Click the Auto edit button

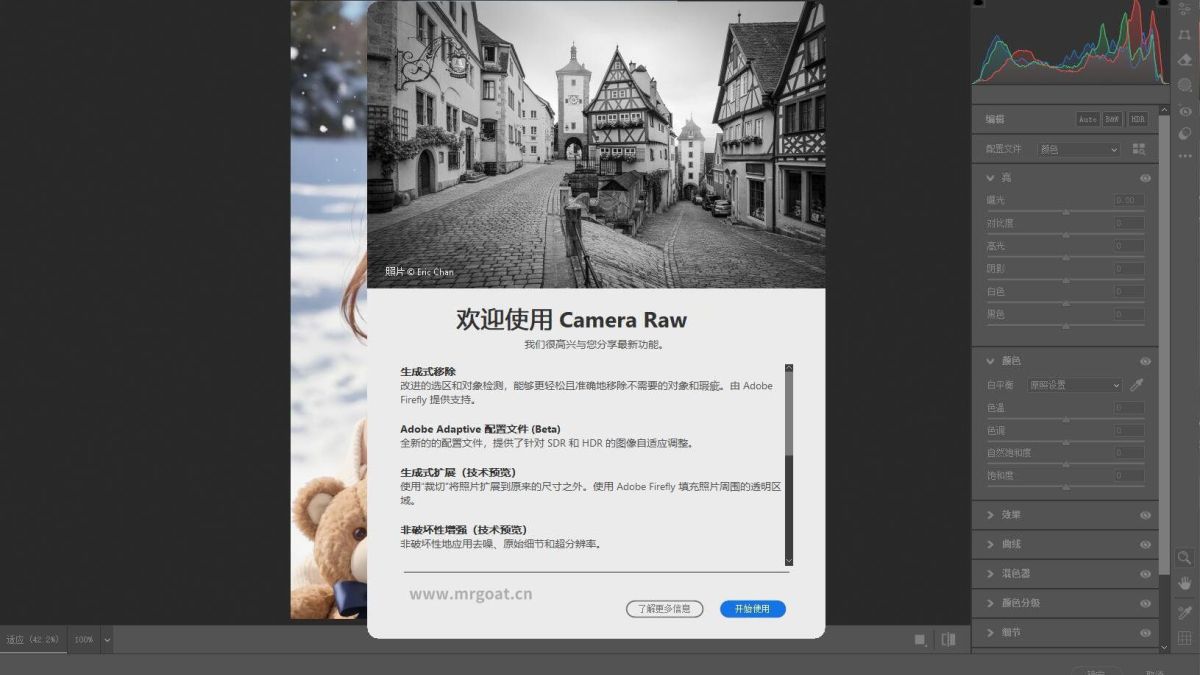[1087, 119]
